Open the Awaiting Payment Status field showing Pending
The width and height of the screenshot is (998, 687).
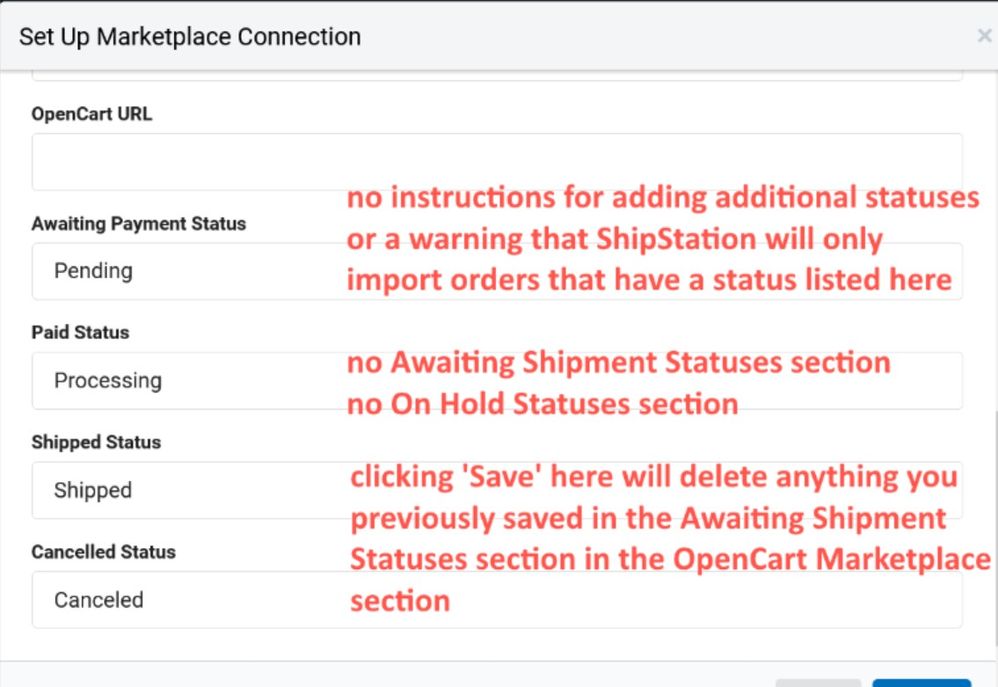(x=180, y=271)
